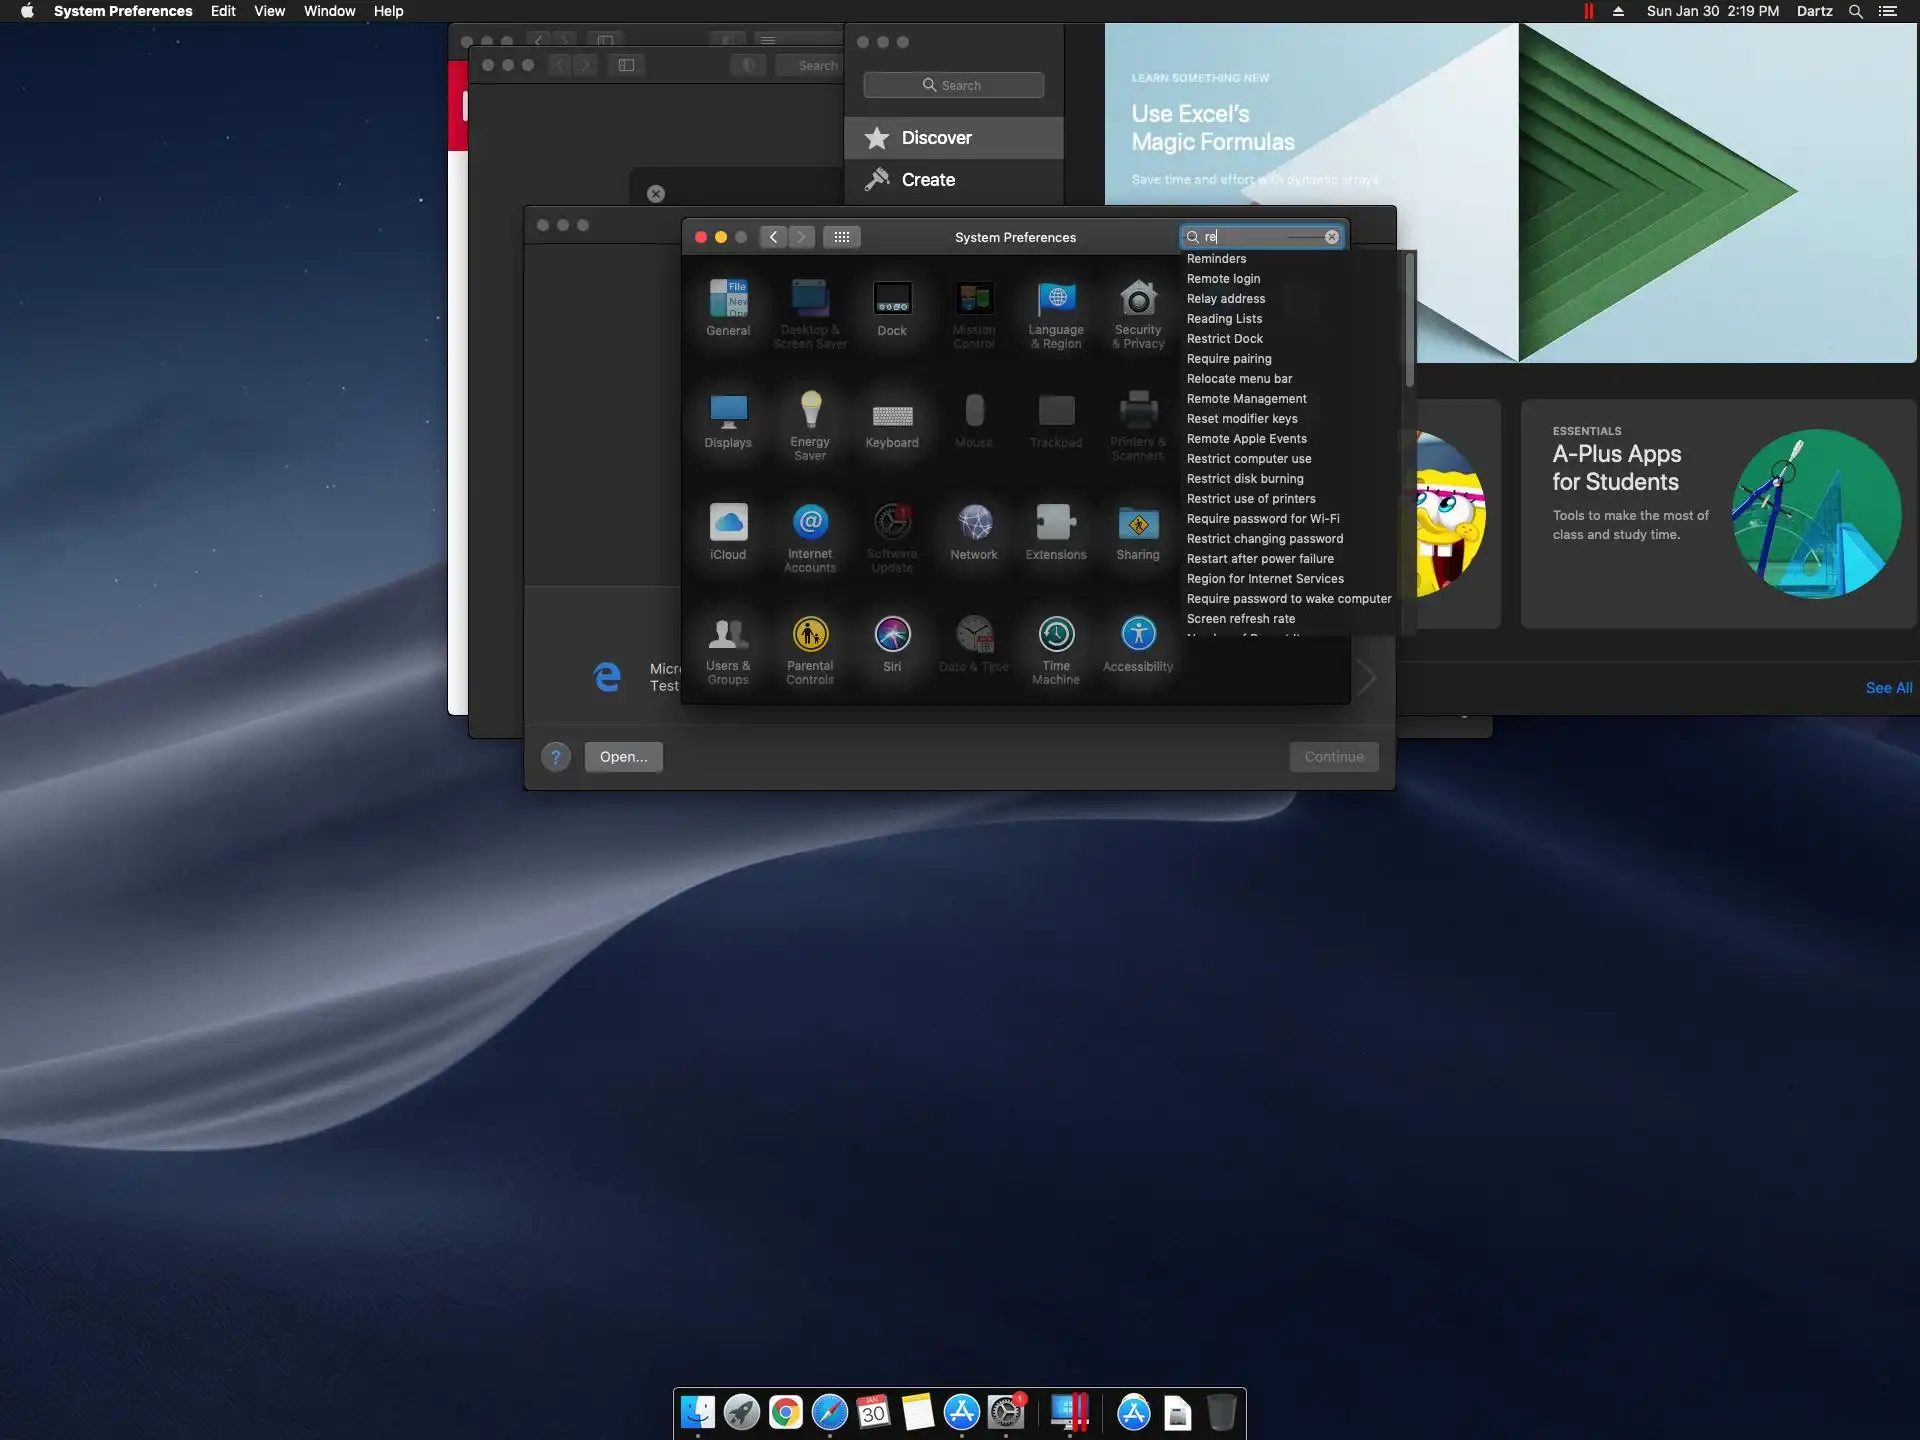Select the 'Remote login' search suggestion
The width and height of the screenshot is (1920, 1440).
(x=1223, y=279)
